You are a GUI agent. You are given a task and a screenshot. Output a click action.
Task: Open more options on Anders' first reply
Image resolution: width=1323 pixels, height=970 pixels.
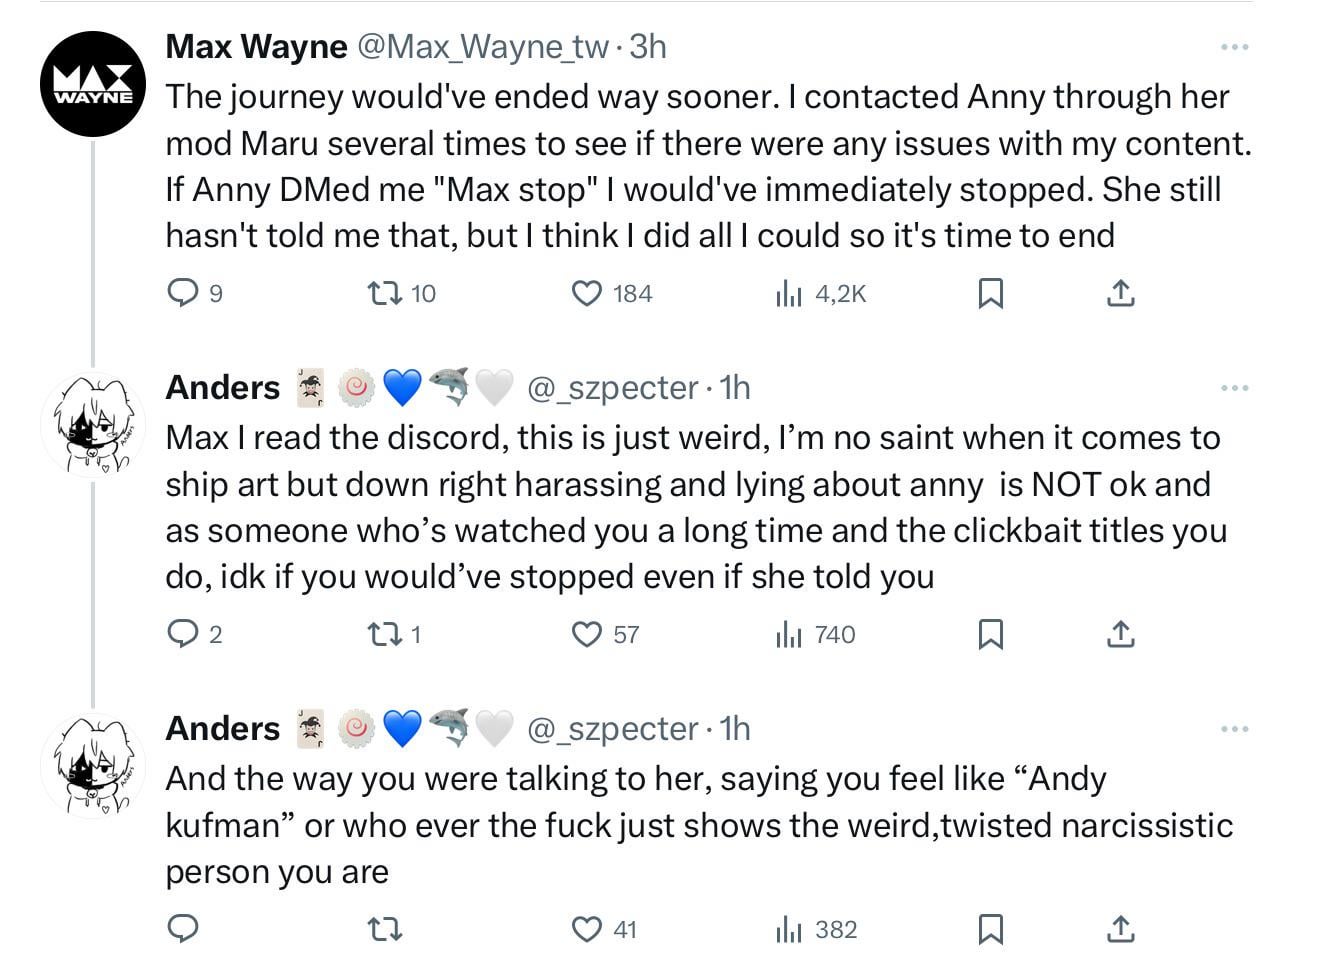(1235, 388)
